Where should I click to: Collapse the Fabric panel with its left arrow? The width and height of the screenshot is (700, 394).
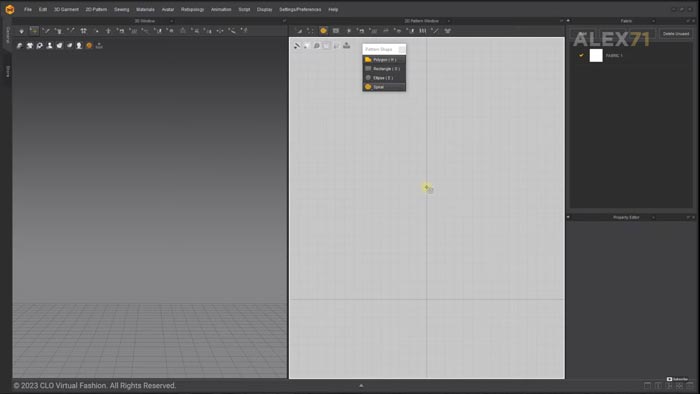coord(568,21)
